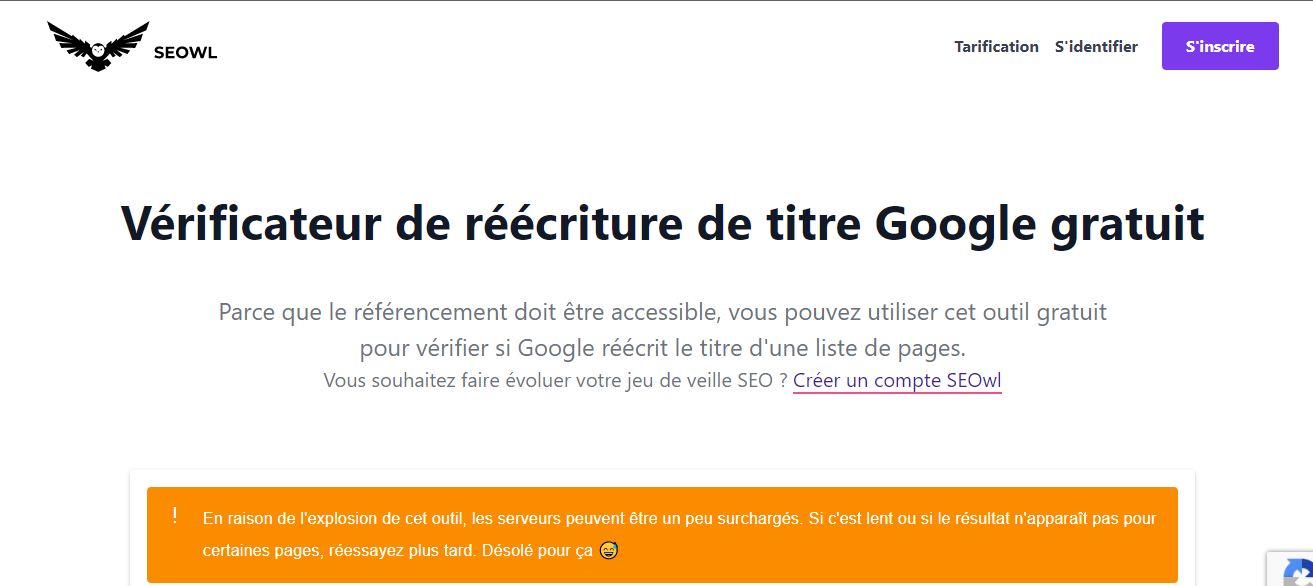Click the orange server overload warning banner
Image resolution: width=1313 pixels, height=586 pixels.
click(662, 535)
